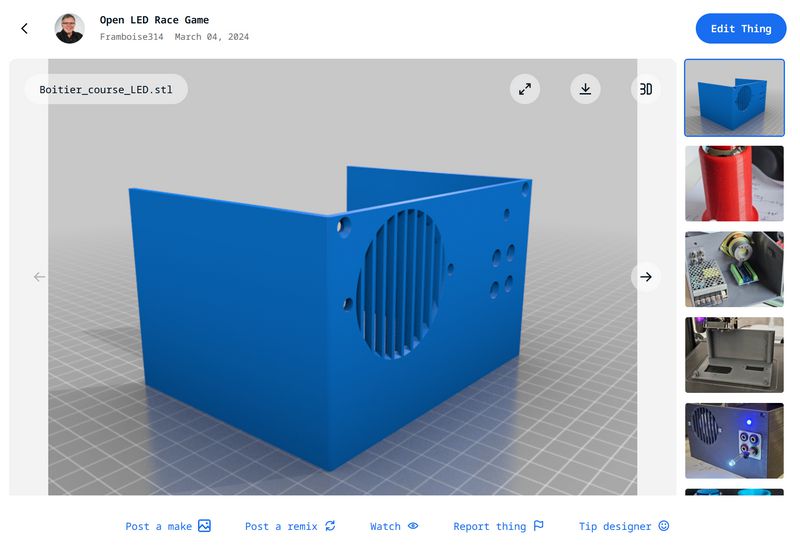
Task: Click the eye icon to watch this thing
Action: click(413, 526)
